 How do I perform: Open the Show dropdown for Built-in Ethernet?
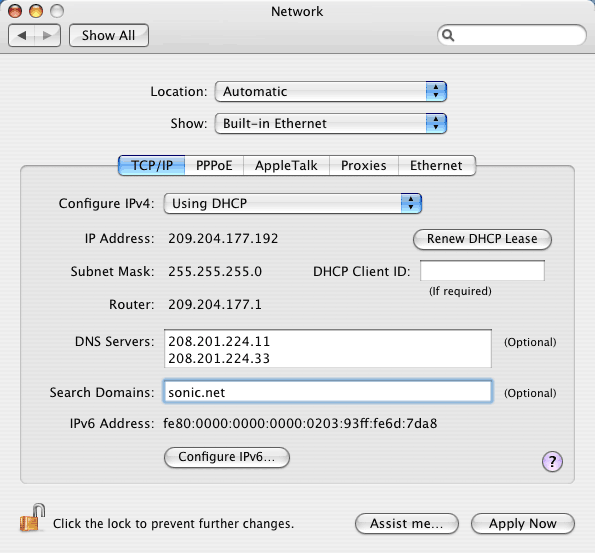331,123
